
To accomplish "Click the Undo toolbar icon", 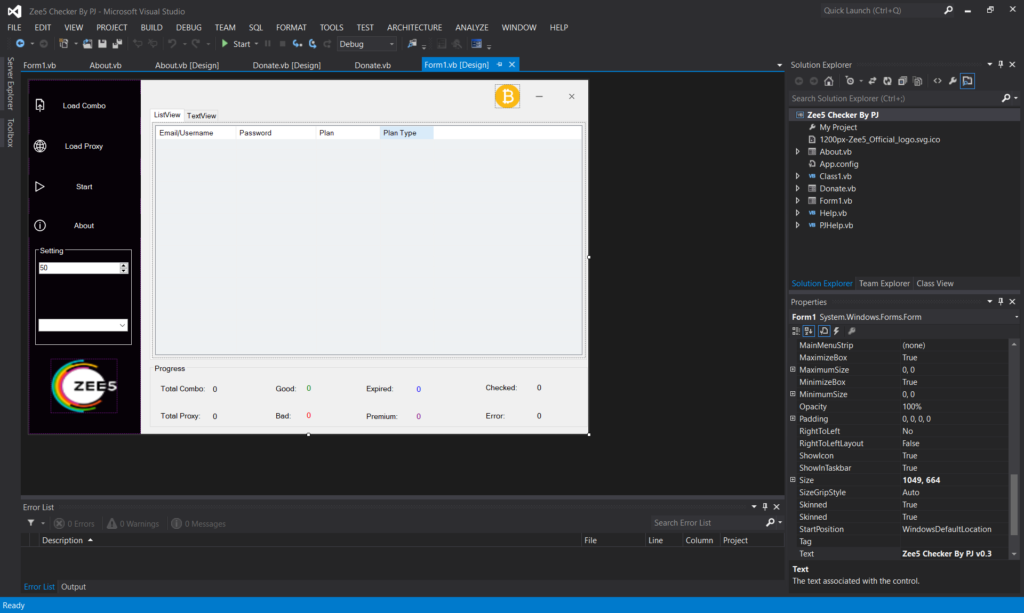I will click(x=172, y=44).
